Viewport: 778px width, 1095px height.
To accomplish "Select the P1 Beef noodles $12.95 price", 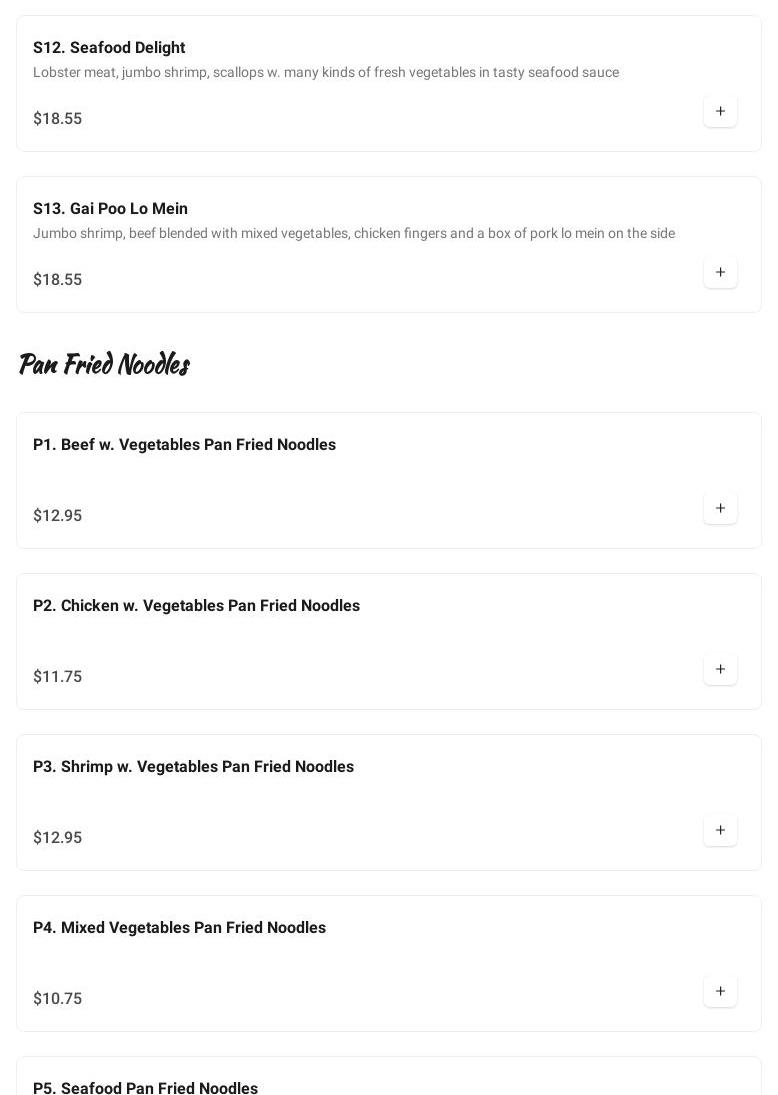I will tap(58, 516).
